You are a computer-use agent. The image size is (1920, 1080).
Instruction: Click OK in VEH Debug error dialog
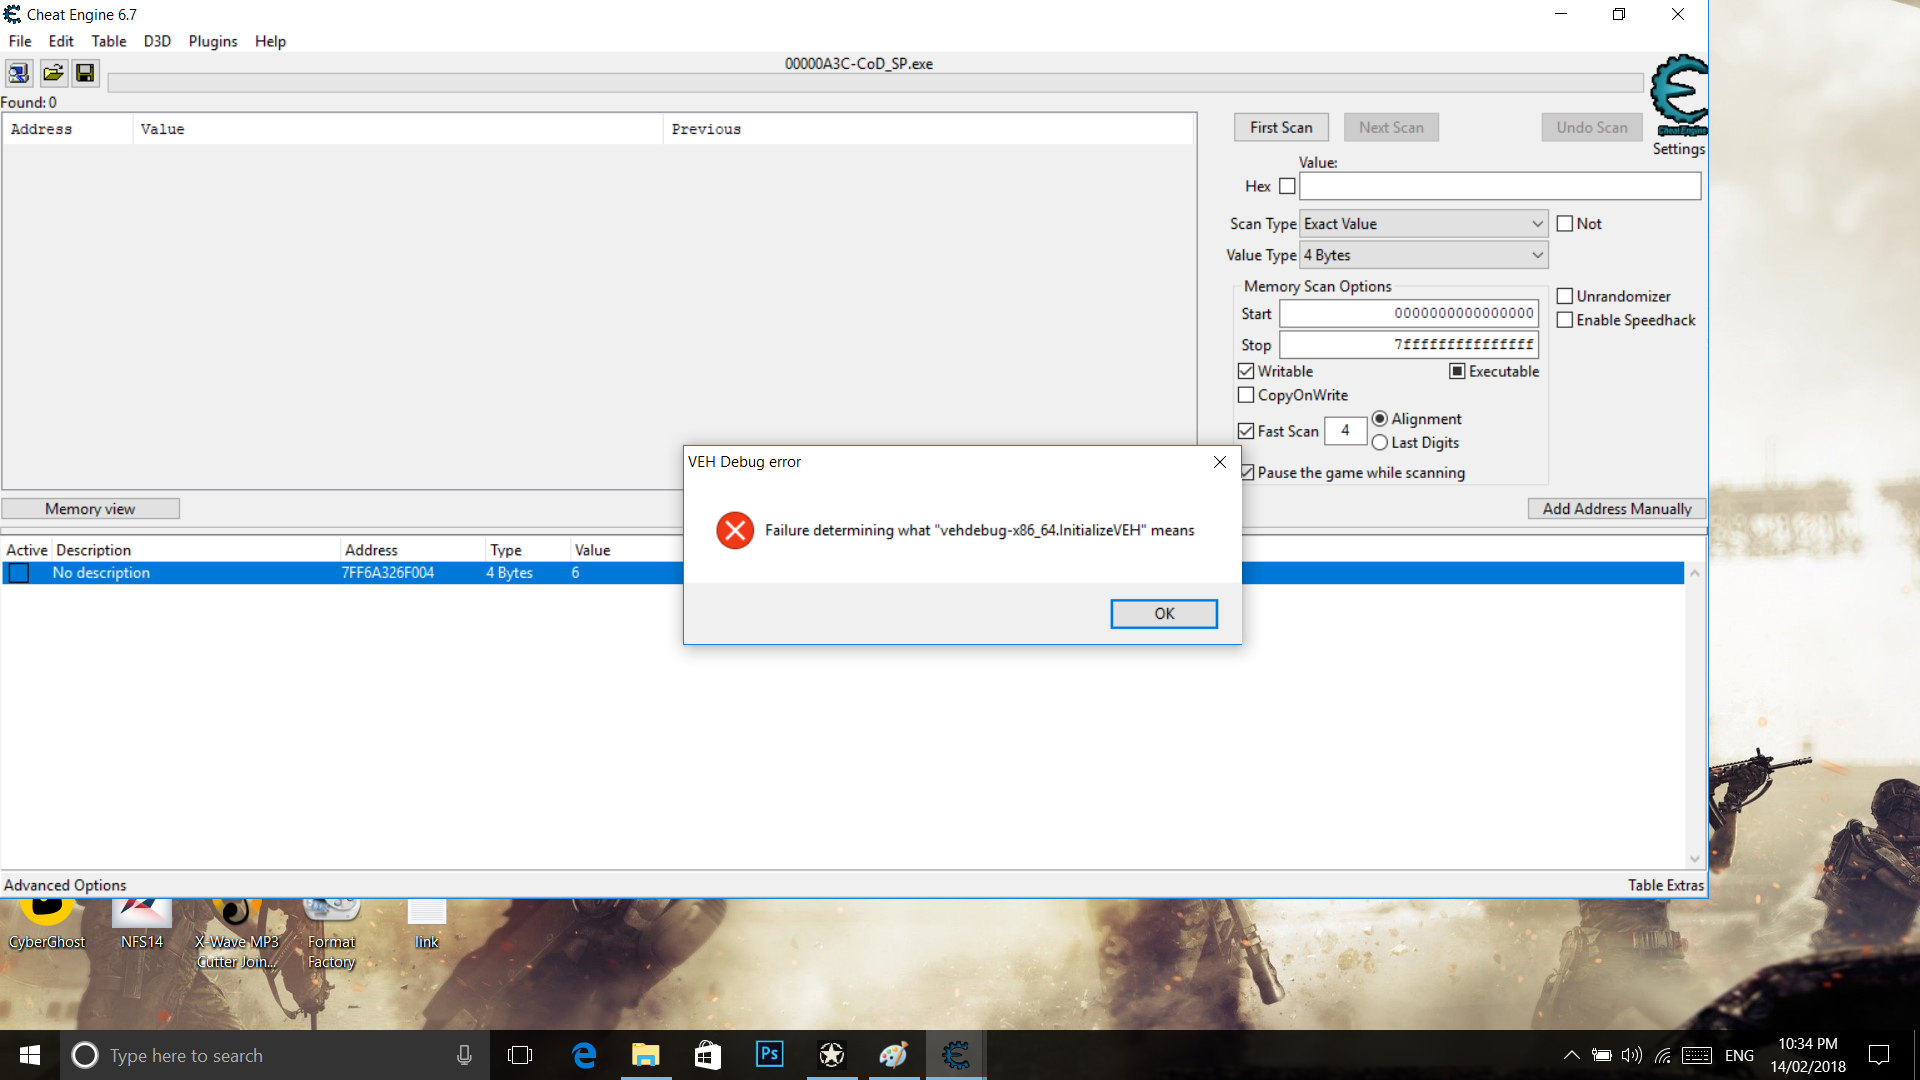(x=1163, y=613)
